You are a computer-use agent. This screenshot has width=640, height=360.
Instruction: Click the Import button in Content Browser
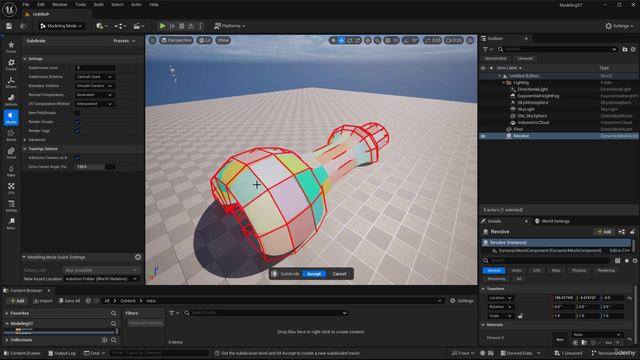click(x=42, y=301)
